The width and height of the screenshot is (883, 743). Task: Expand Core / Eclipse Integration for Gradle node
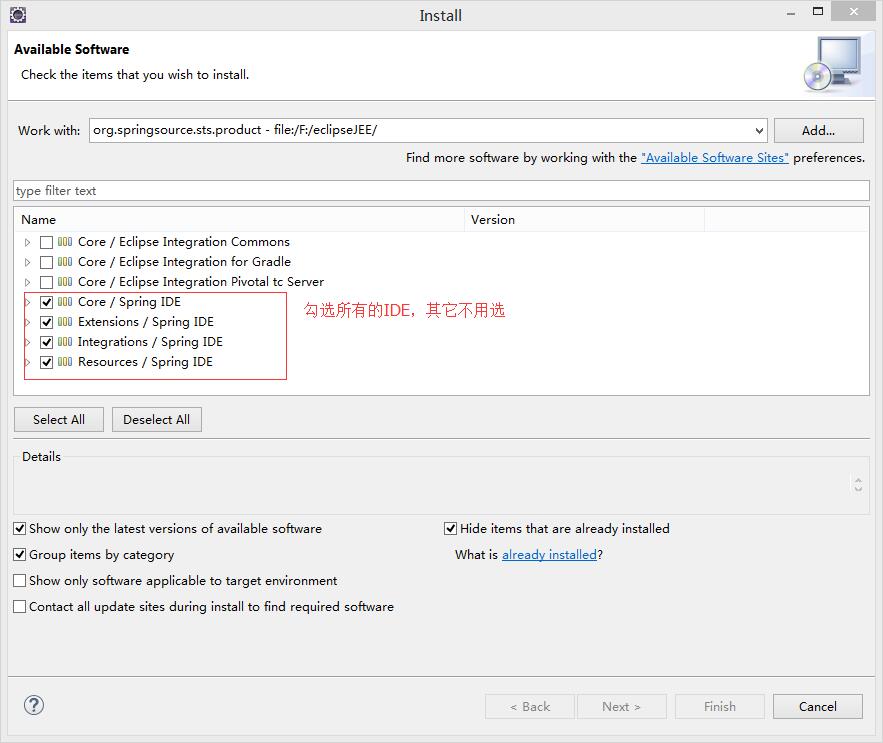[x=27, y=262]
